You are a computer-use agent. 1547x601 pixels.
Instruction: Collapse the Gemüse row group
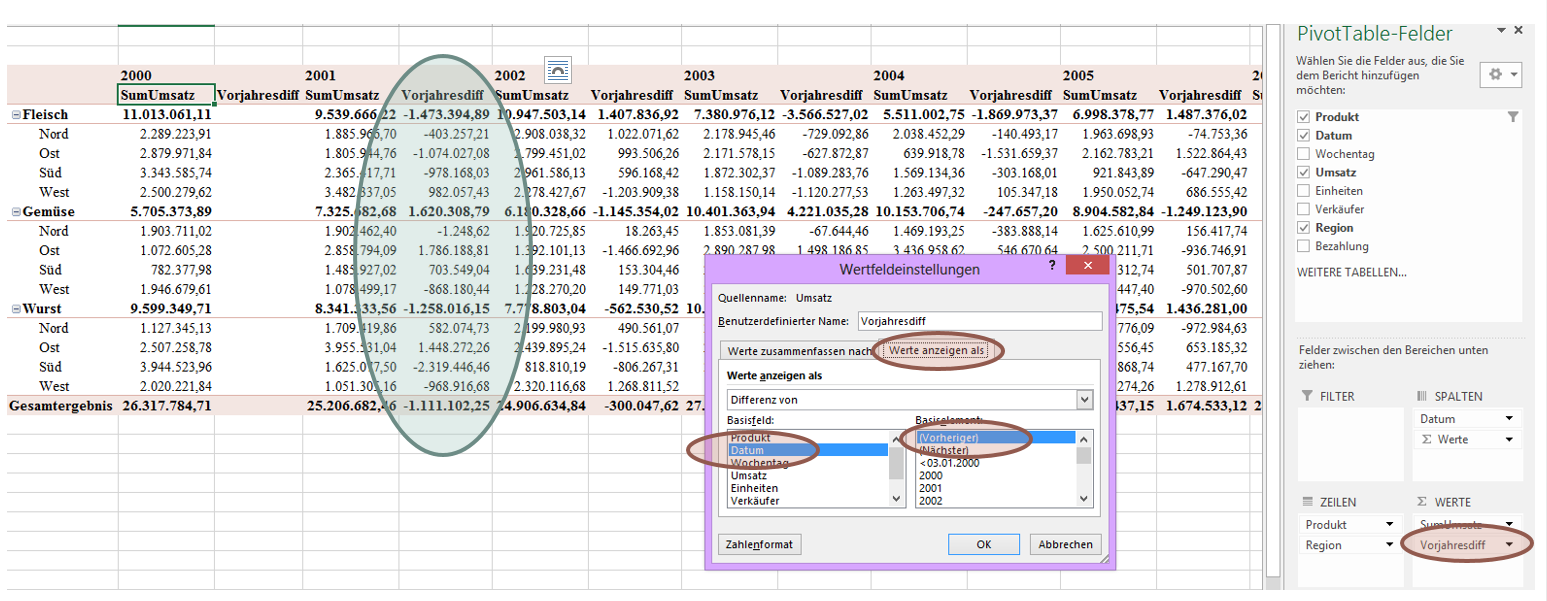click(16, 212)
